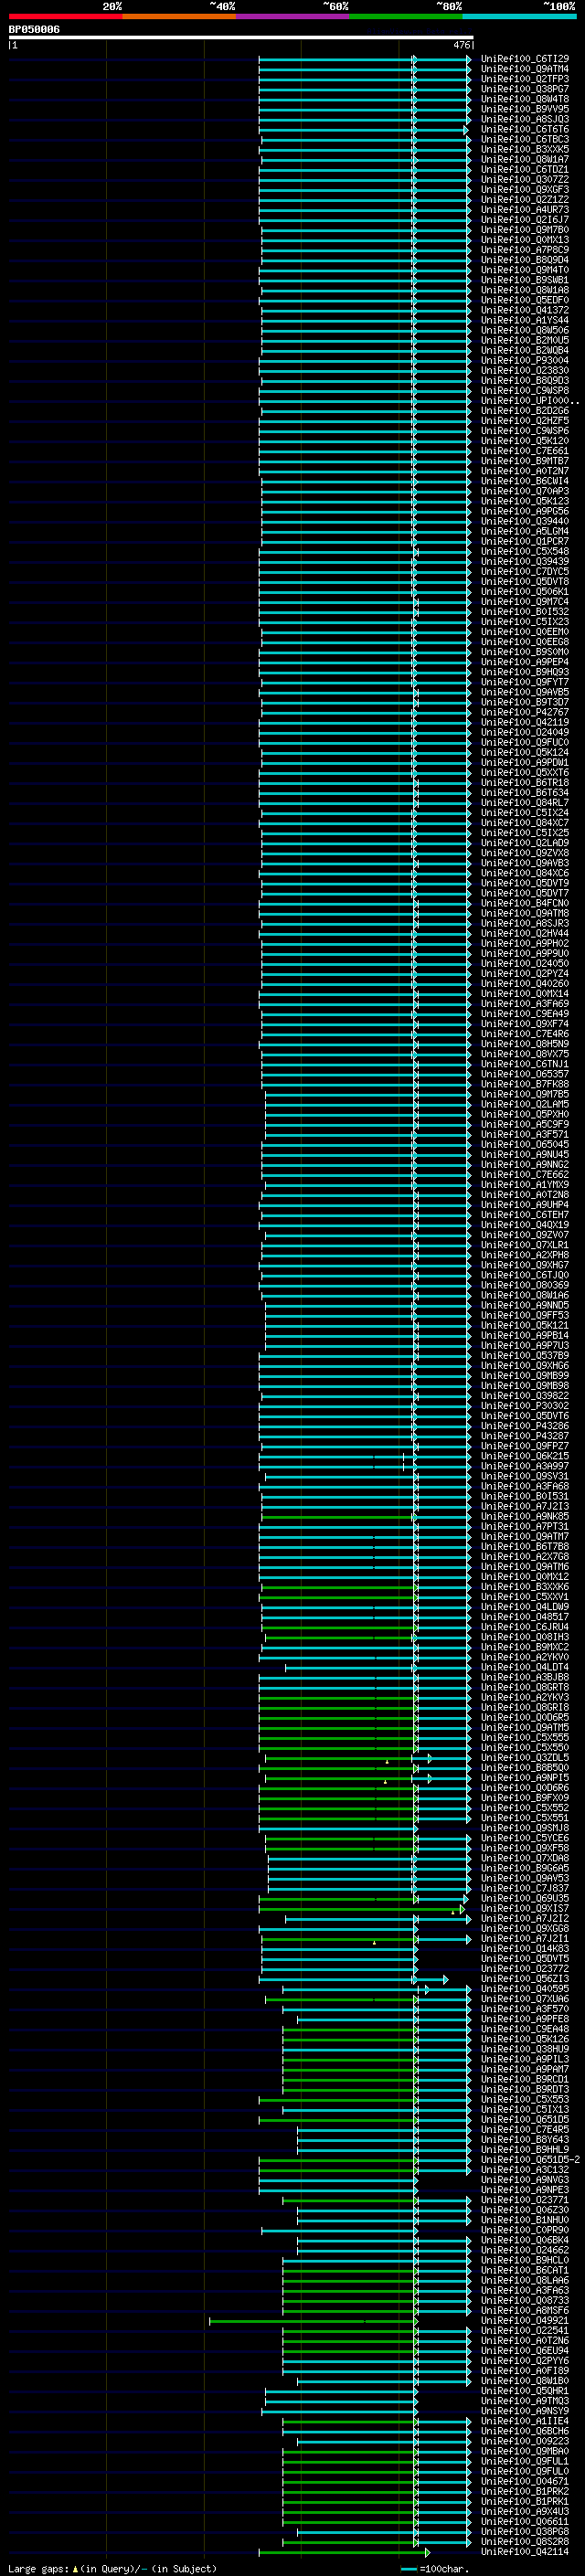The height and width of the screenshot is (2576, 585).
Task: Choose the UniRef100_Q40595 entry
Action: click(x=525, y=1989)
